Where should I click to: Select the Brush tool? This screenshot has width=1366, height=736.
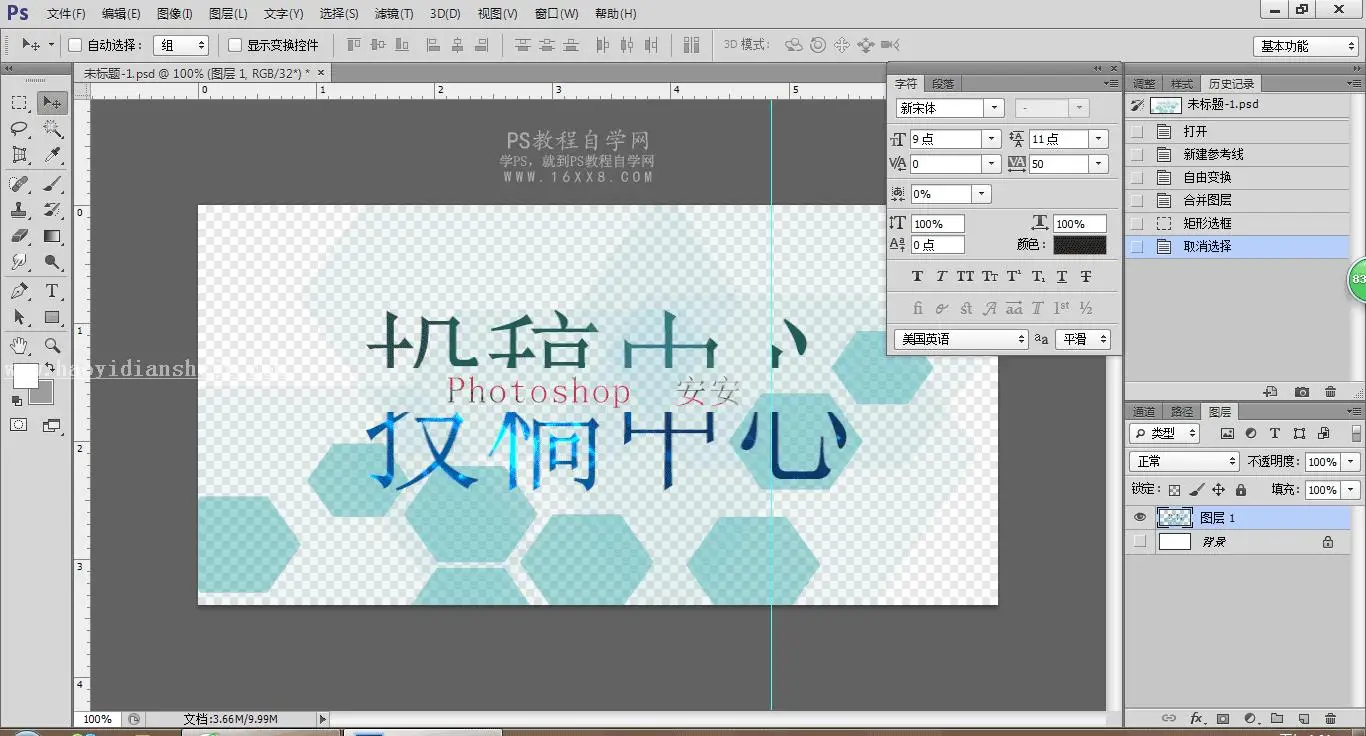[53, 184]
